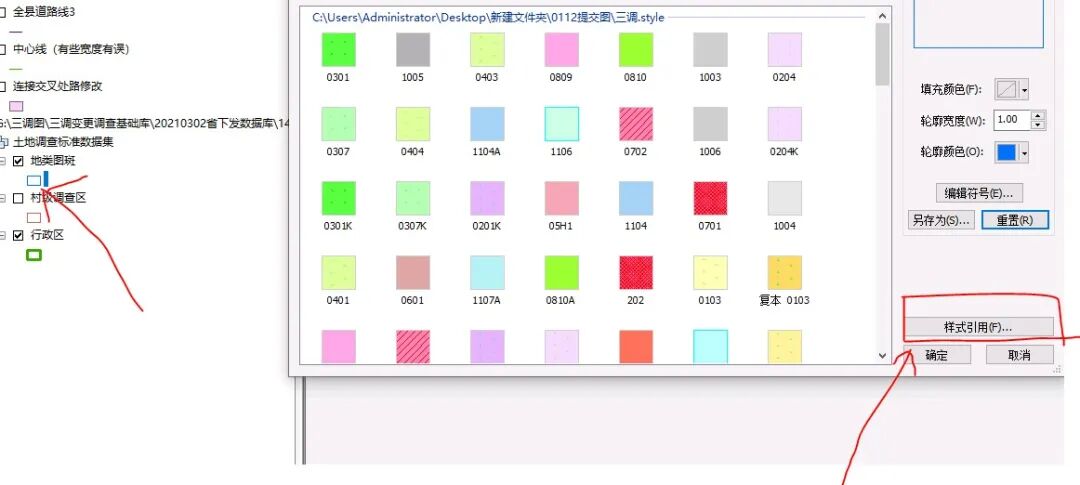Select the 0301 green symbol swatch
Viewport: 1080px width, 485px height.
338,50
